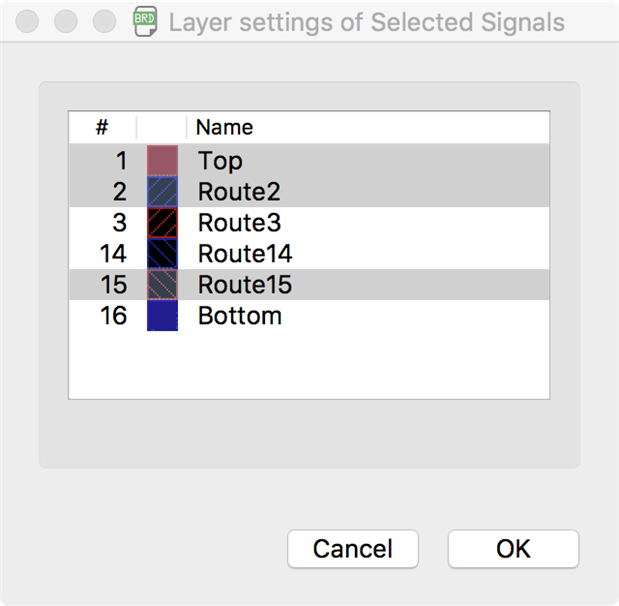The image size is (619, 606).
Task: Click layer number 3
Action: pos(120,222)
